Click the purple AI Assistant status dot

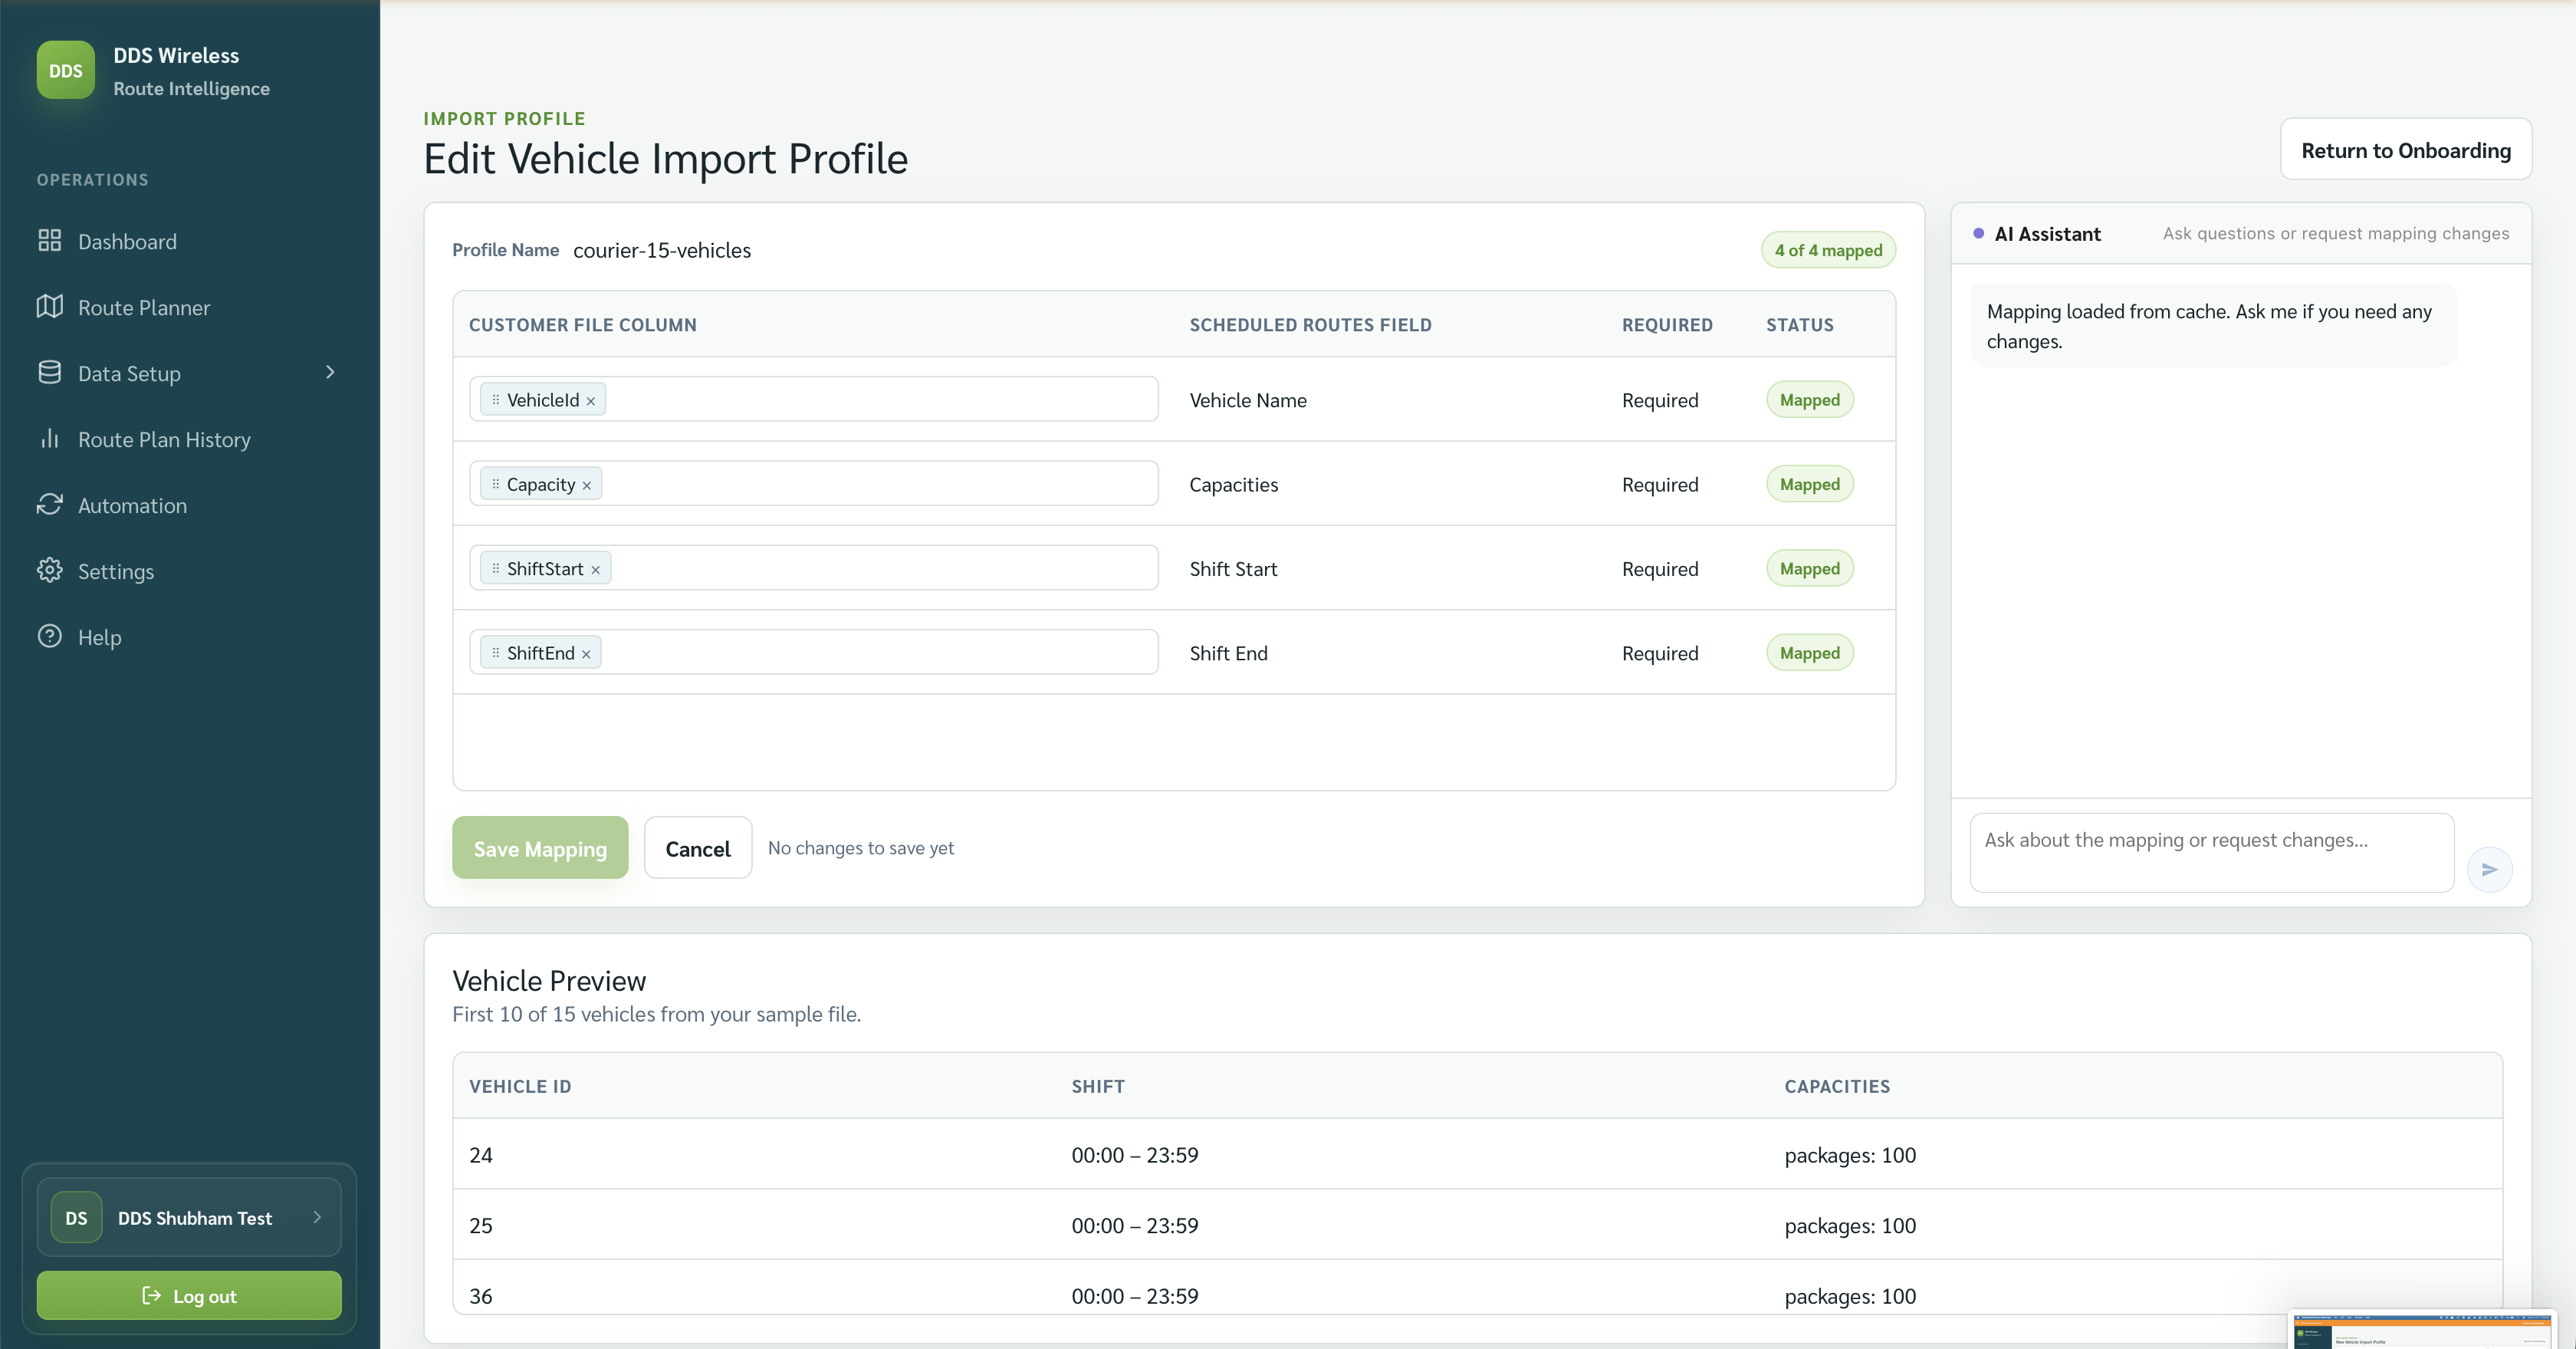pyautogui.click(x=1978, y=234)
